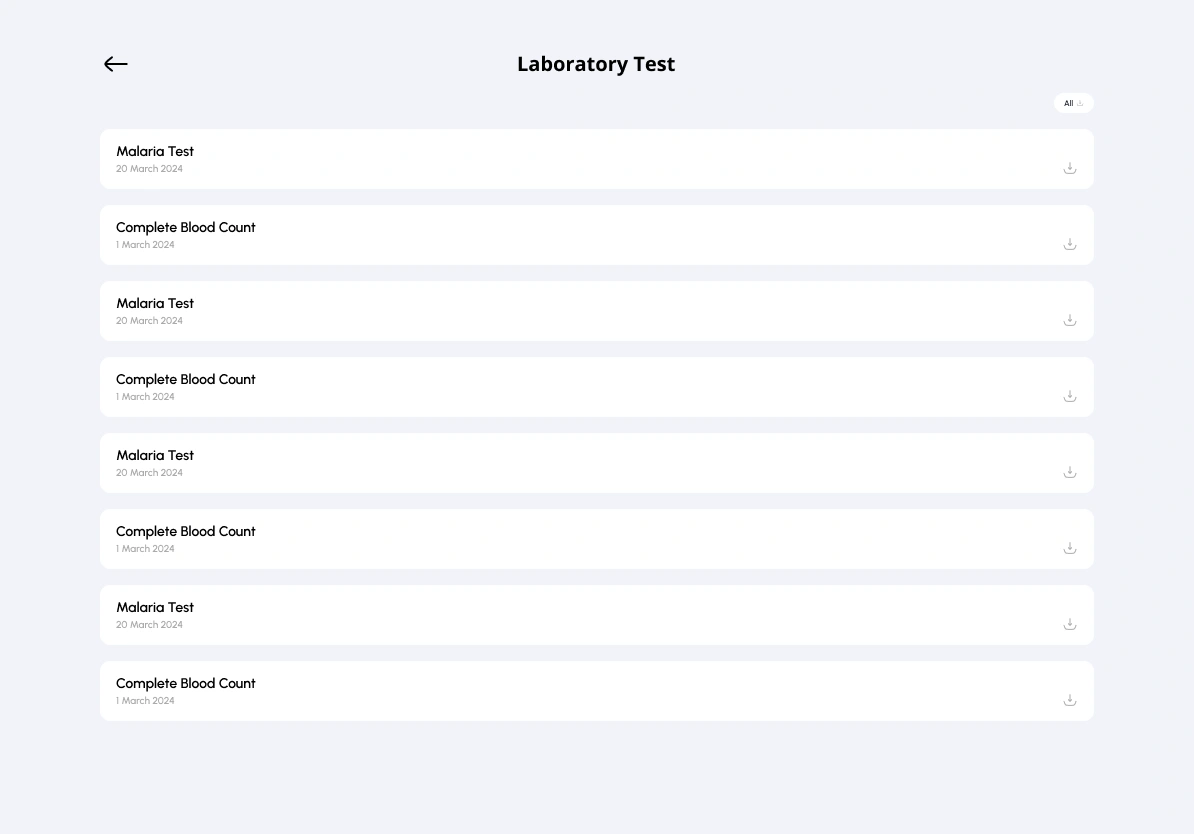Download the last Complete Blood Count report
Screen dimensions: 1194x834
[x=1069, y=700]
